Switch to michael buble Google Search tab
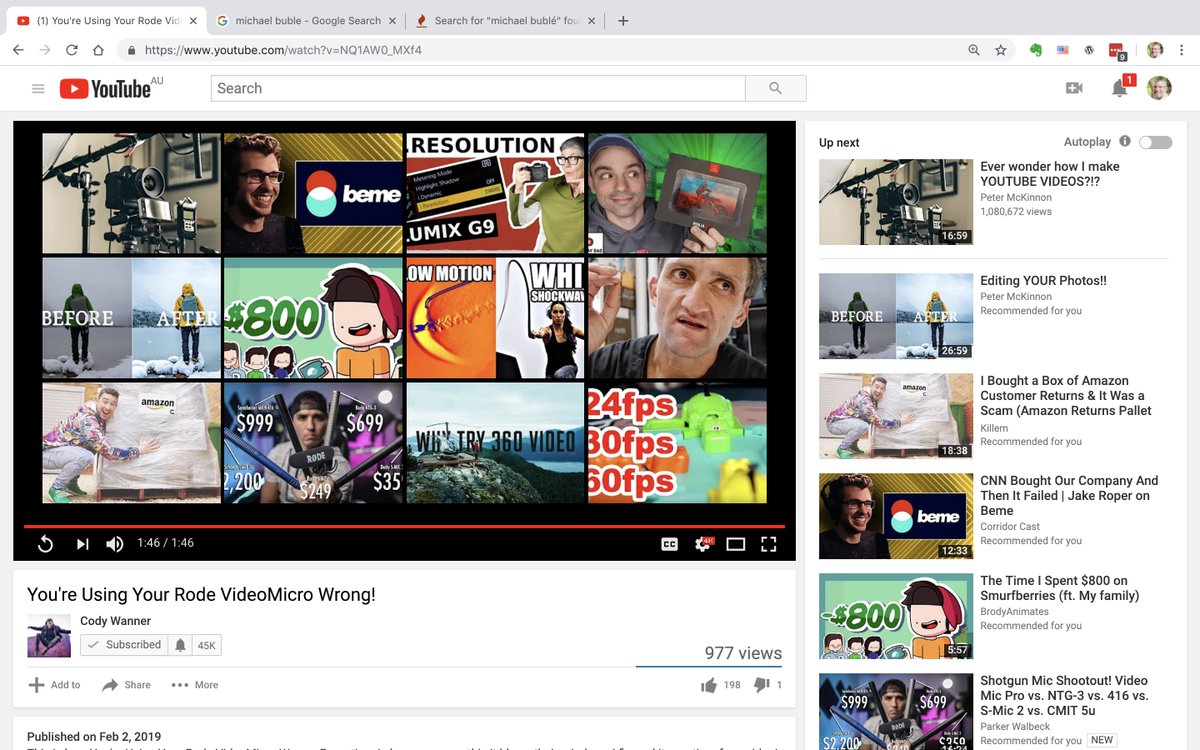The width and height of the screenshot is (1200, 750). coord(307,20)
